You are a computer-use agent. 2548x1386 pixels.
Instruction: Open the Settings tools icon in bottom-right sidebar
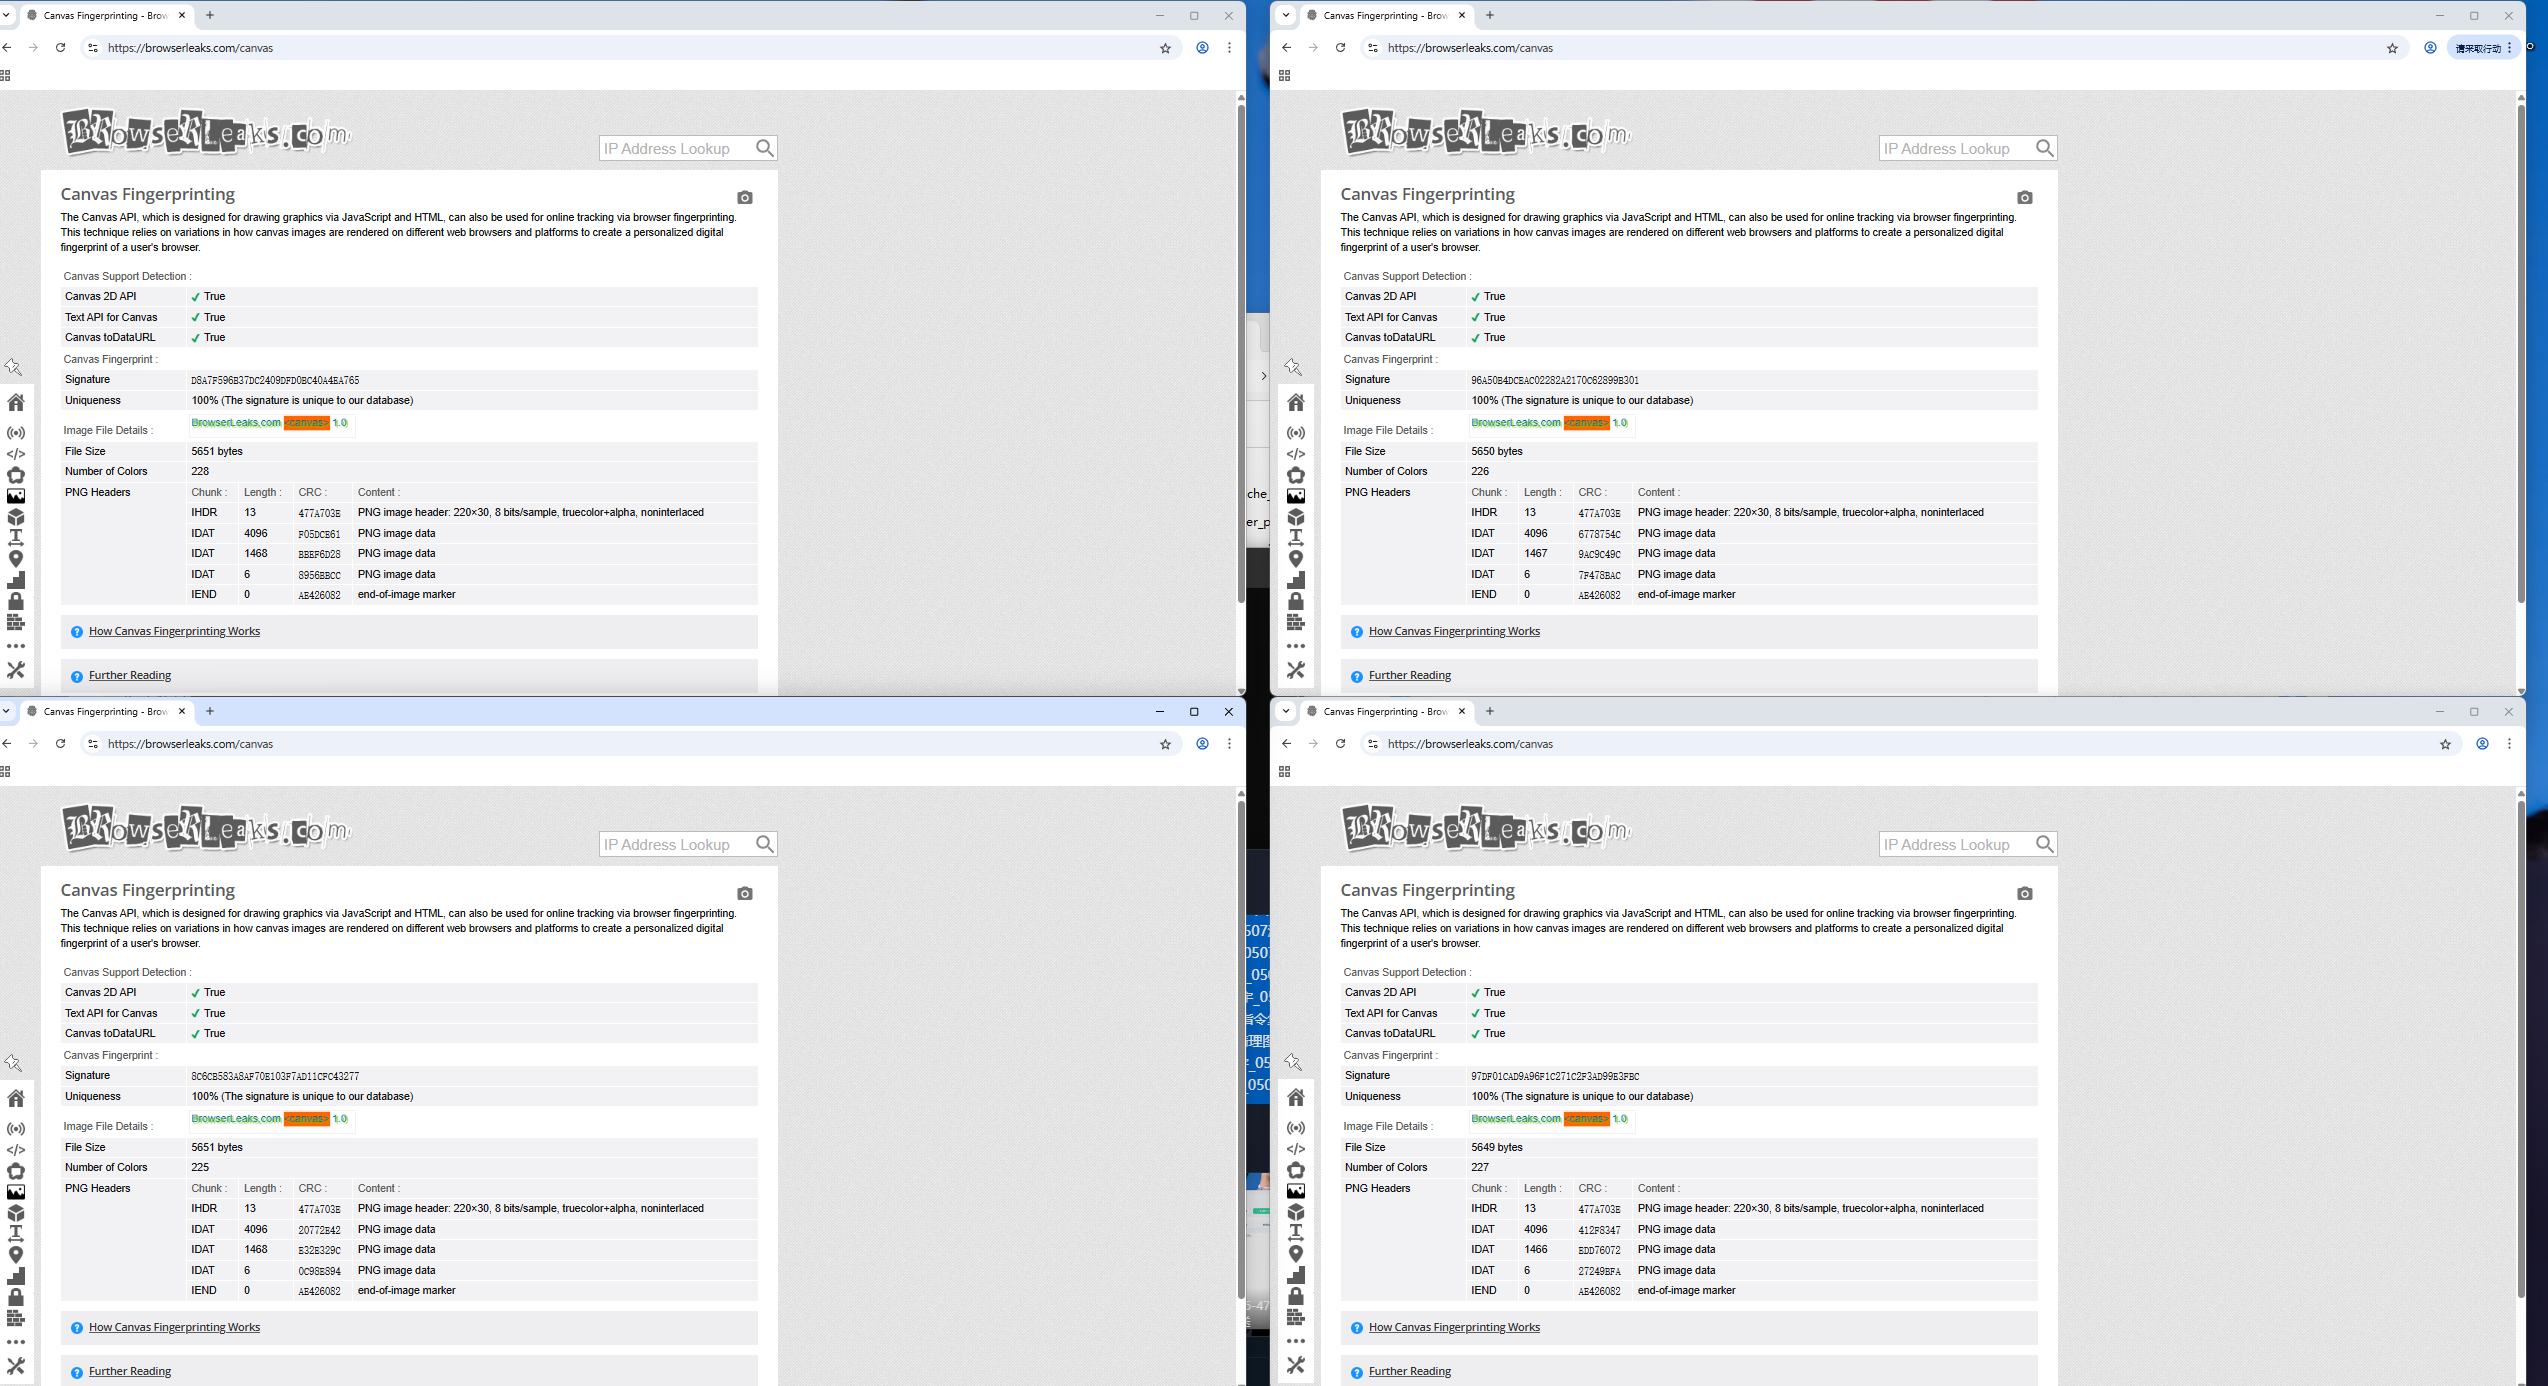pos(1296,1365)
